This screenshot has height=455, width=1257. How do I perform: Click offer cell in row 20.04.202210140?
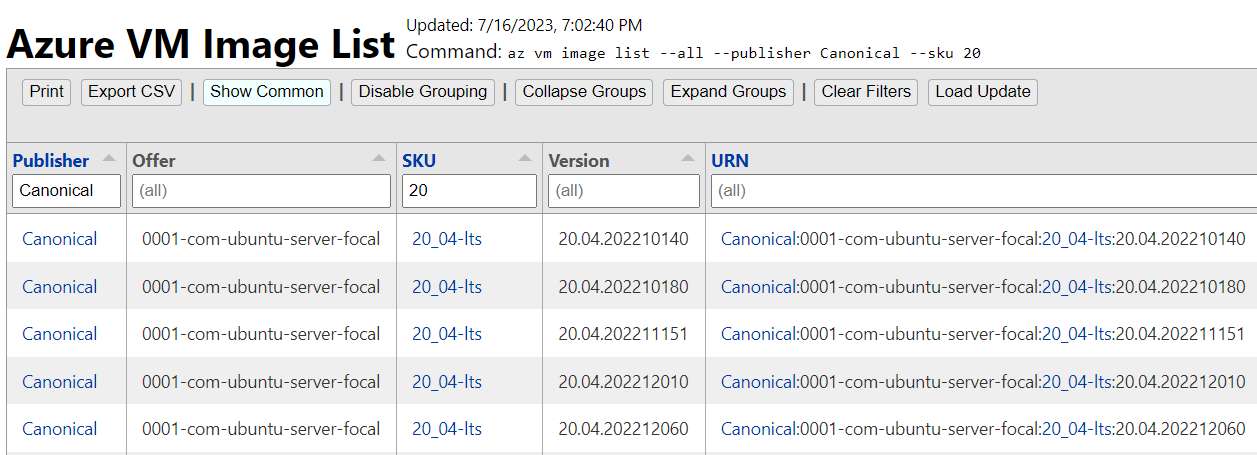click(261, 239)
